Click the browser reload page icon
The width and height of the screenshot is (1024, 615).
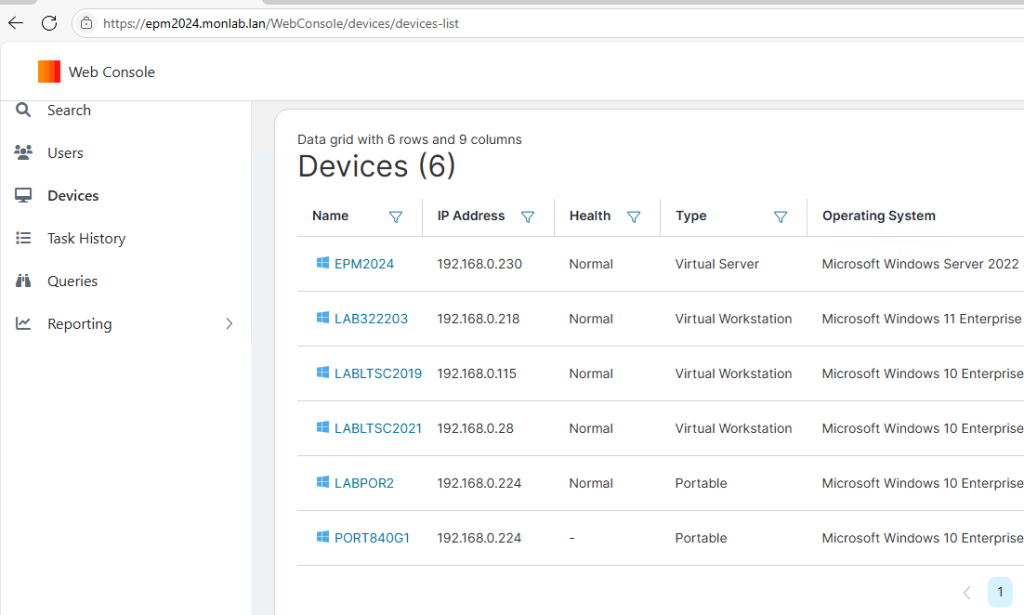(x=49, y=23)
